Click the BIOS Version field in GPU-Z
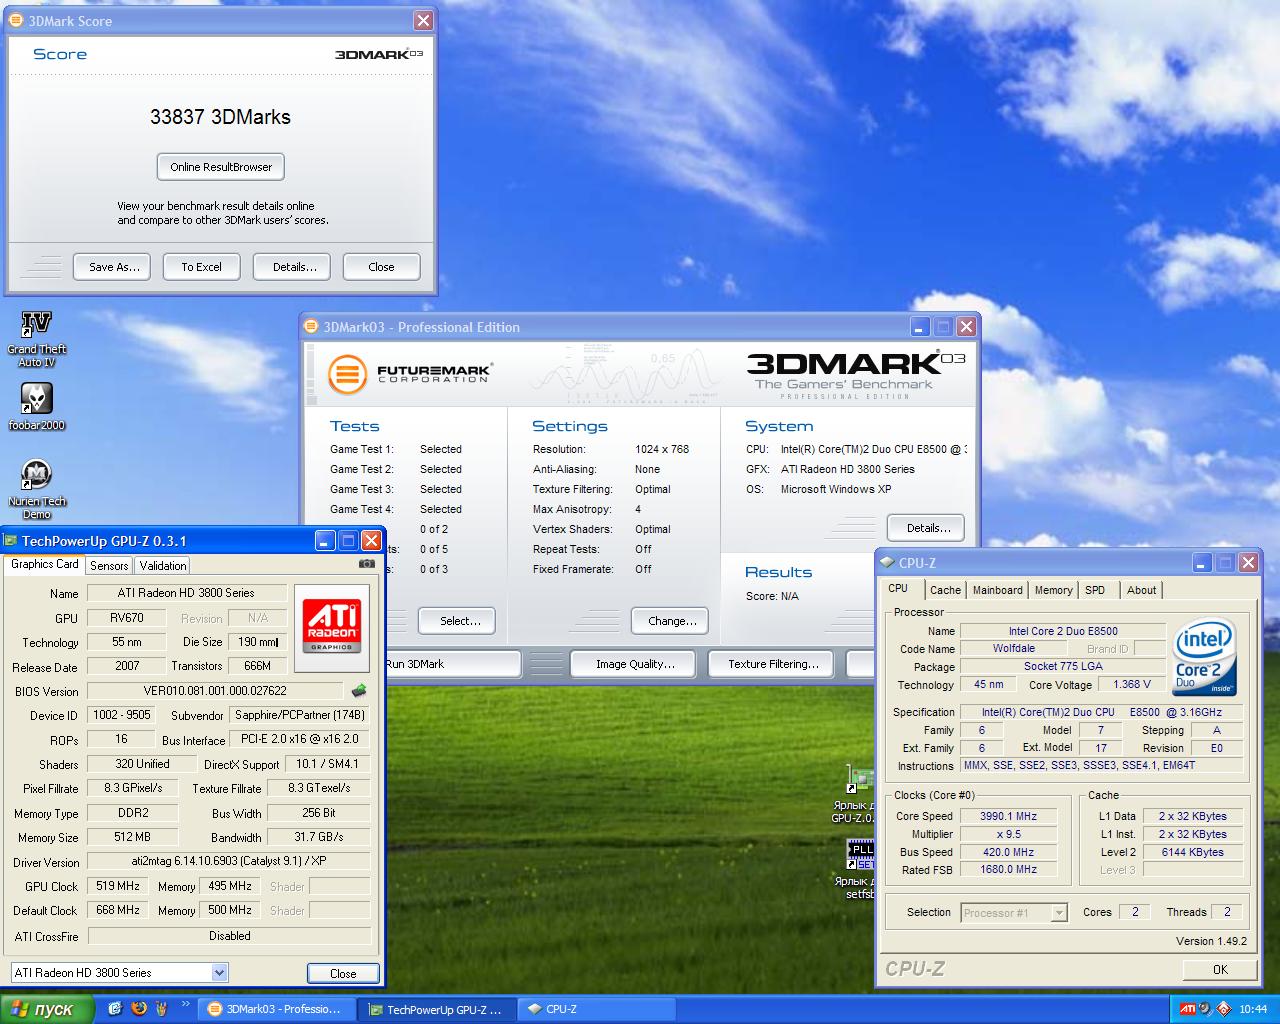Screen dimensions: 1280x1024 [215, 691]
